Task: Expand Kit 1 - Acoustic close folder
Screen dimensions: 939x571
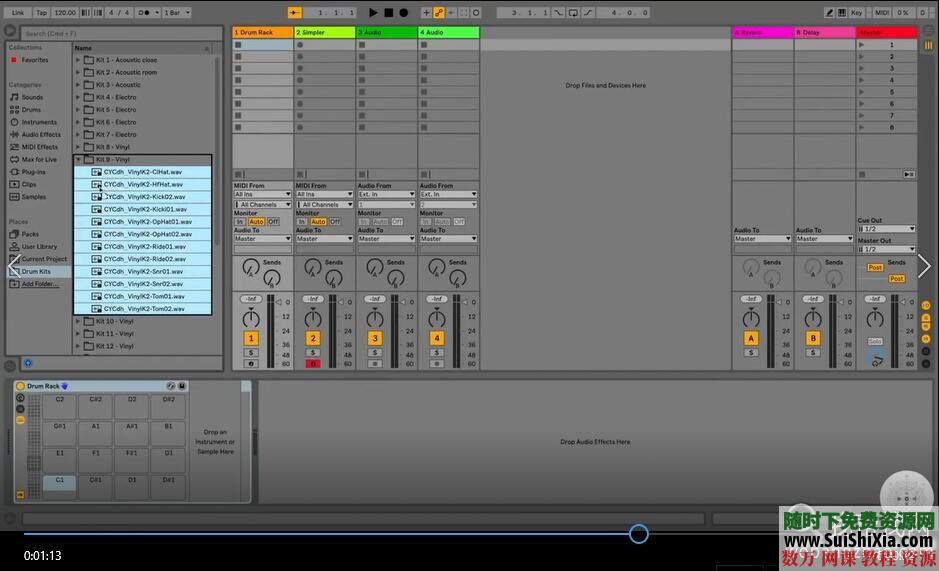Action: click(78, 60)
